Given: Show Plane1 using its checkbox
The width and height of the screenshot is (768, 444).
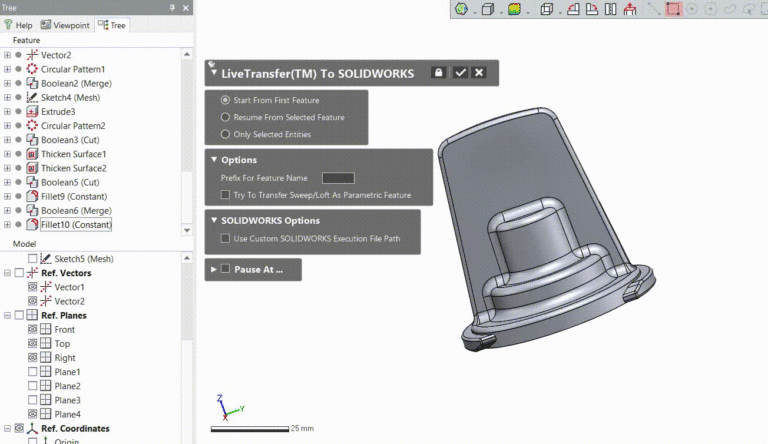Looking at the screenshot, I should (32, 371).
